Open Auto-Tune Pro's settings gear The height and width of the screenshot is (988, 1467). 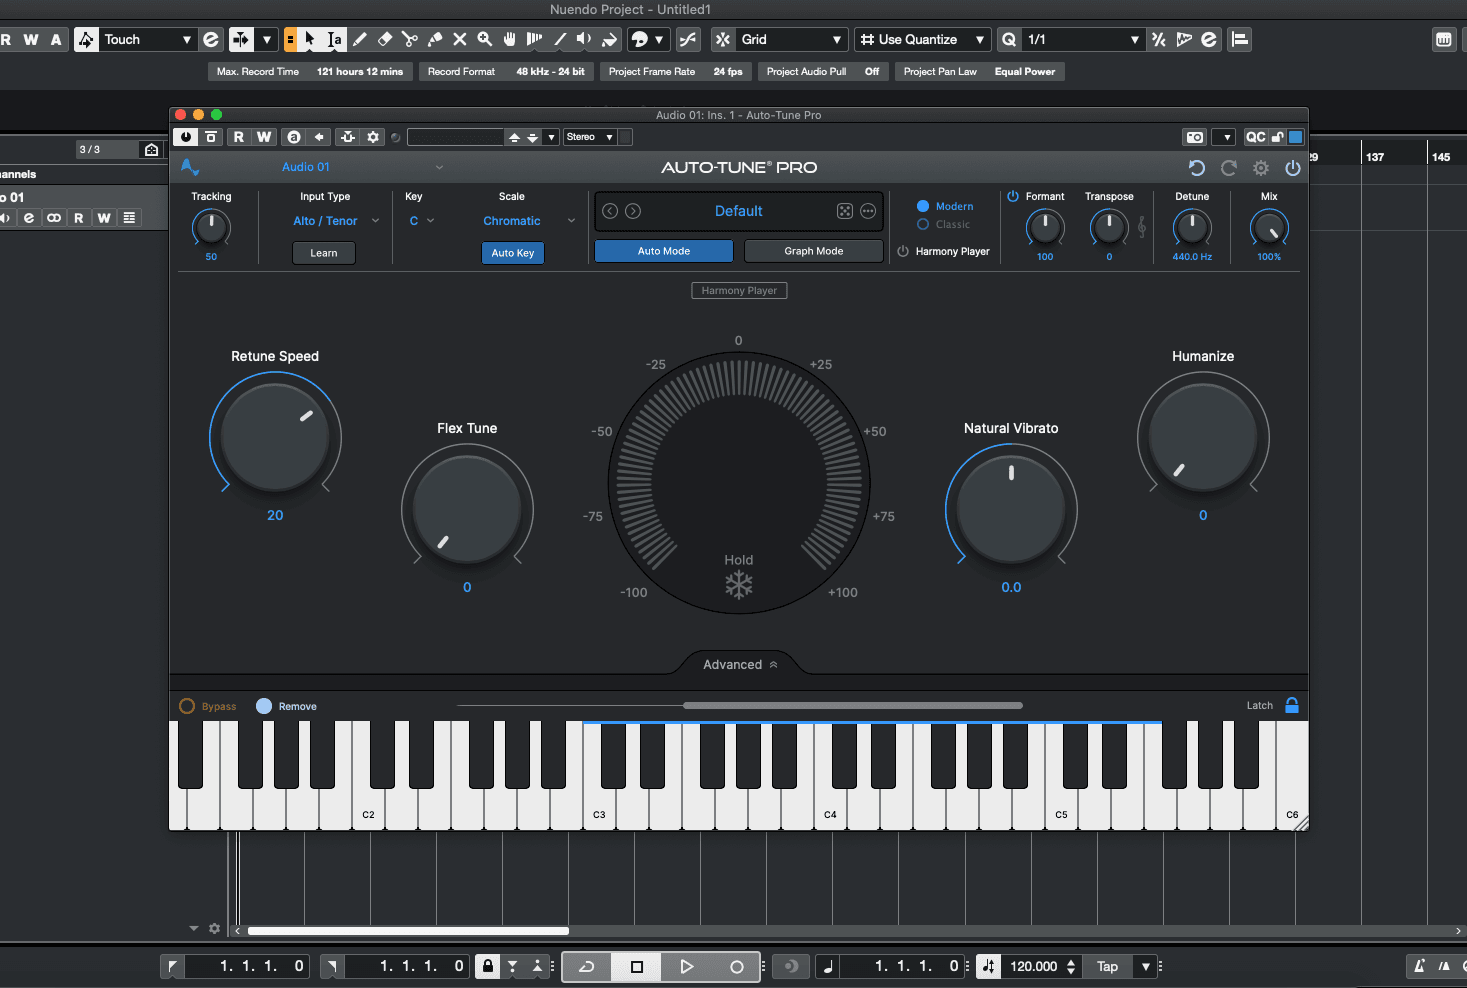pyautogui.click(x=1260, y=168)
